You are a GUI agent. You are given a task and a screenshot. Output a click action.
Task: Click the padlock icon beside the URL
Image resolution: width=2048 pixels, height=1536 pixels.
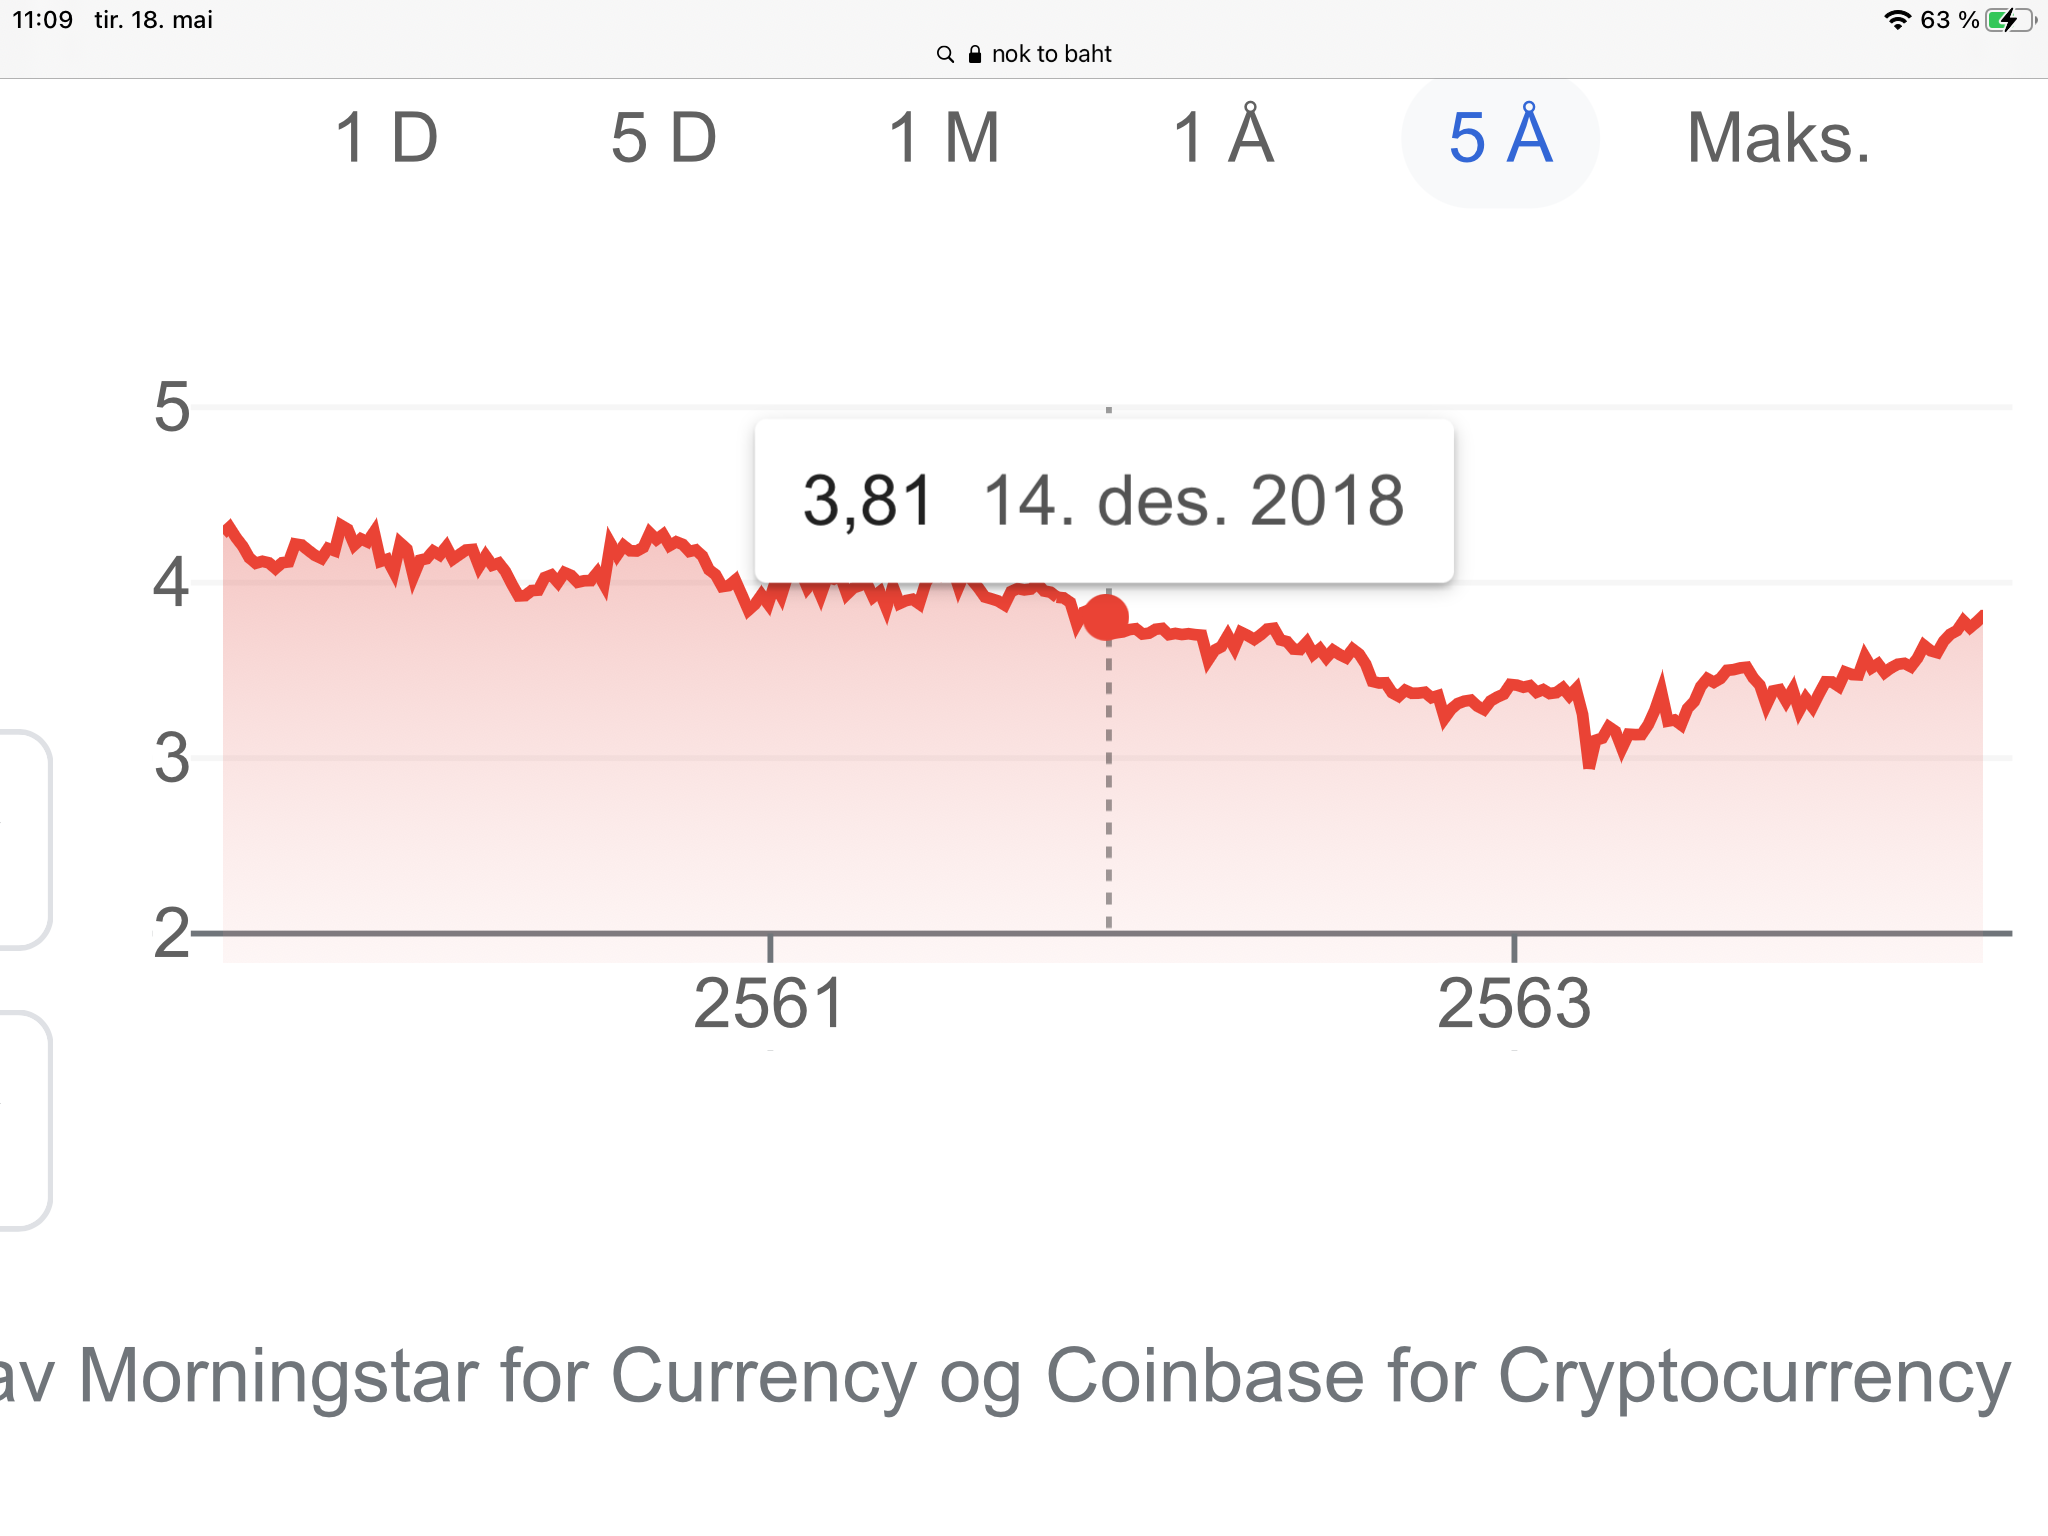(975, 54)
